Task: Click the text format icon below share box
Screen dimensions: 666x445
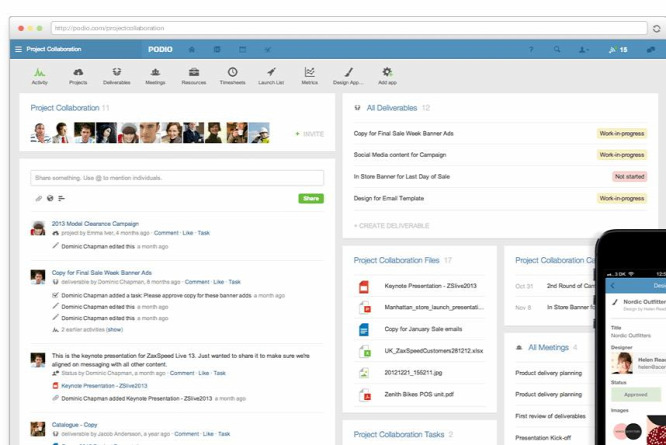Action: [62, 198]
